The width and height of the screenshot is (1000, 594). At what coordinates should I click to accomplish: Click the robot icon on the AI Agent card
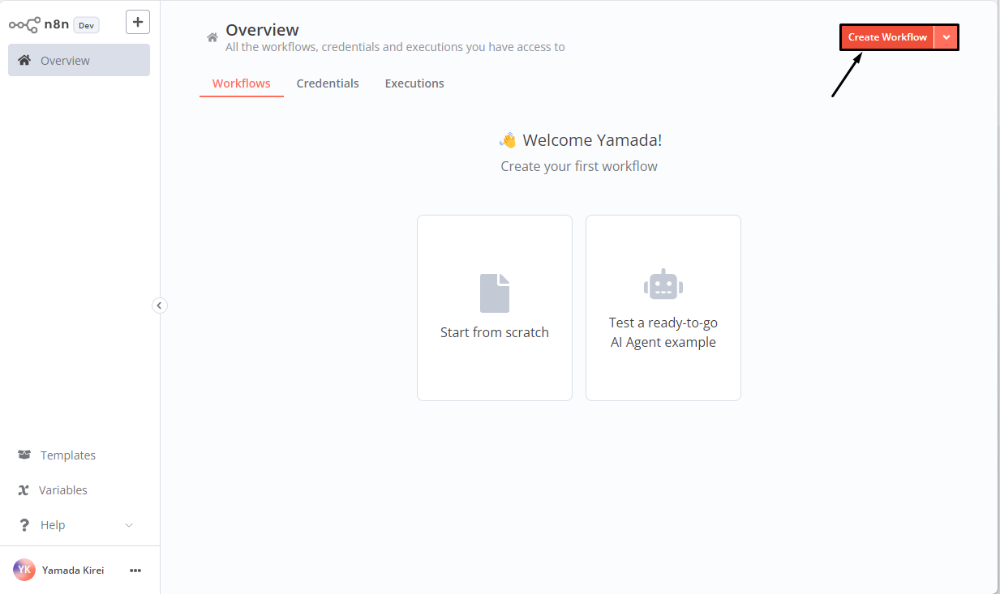click(663, 284)
